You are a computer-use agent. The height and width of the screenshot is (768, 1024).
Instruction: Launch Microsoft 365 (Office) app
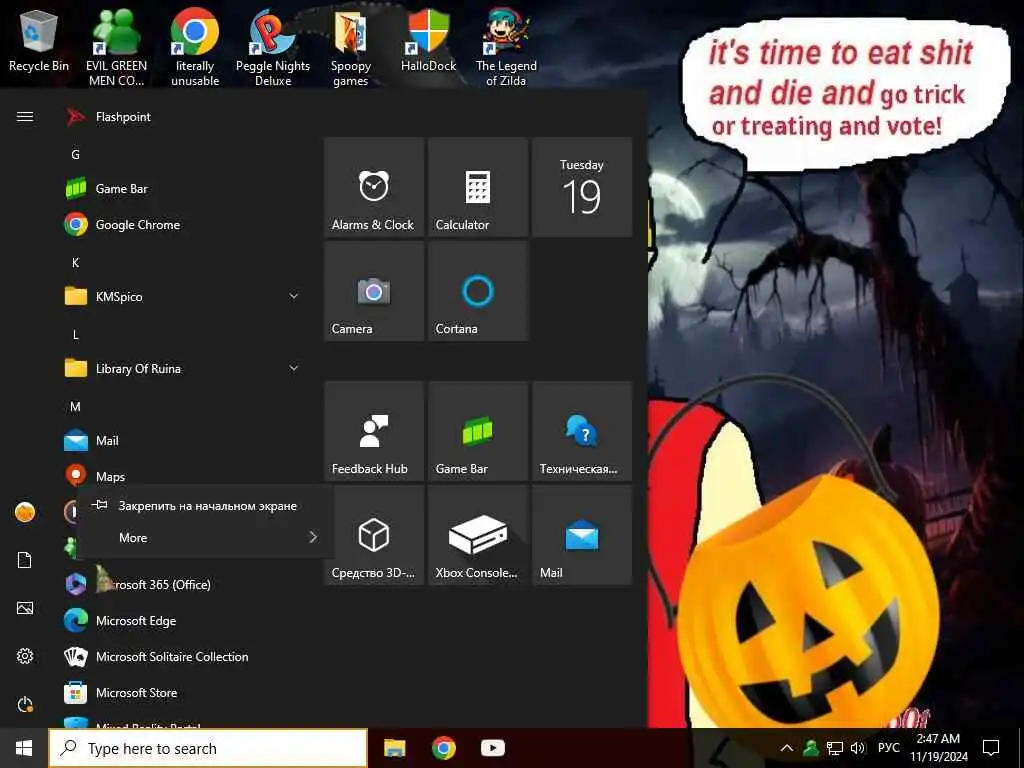point(182,584)
